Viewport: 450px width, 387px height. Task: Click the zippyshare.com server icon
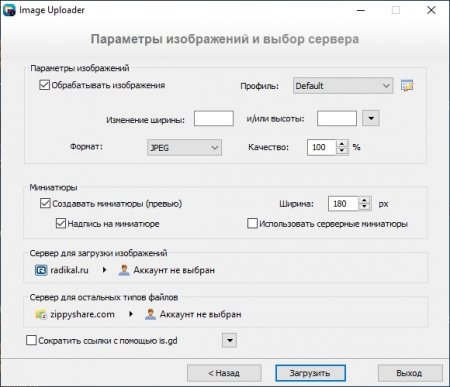41,314
